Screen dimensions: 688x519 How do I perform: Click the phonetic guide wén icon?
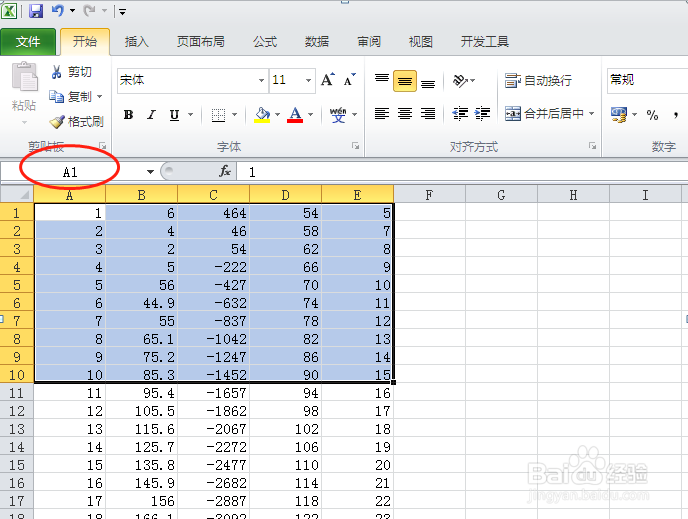pos(338,115)
